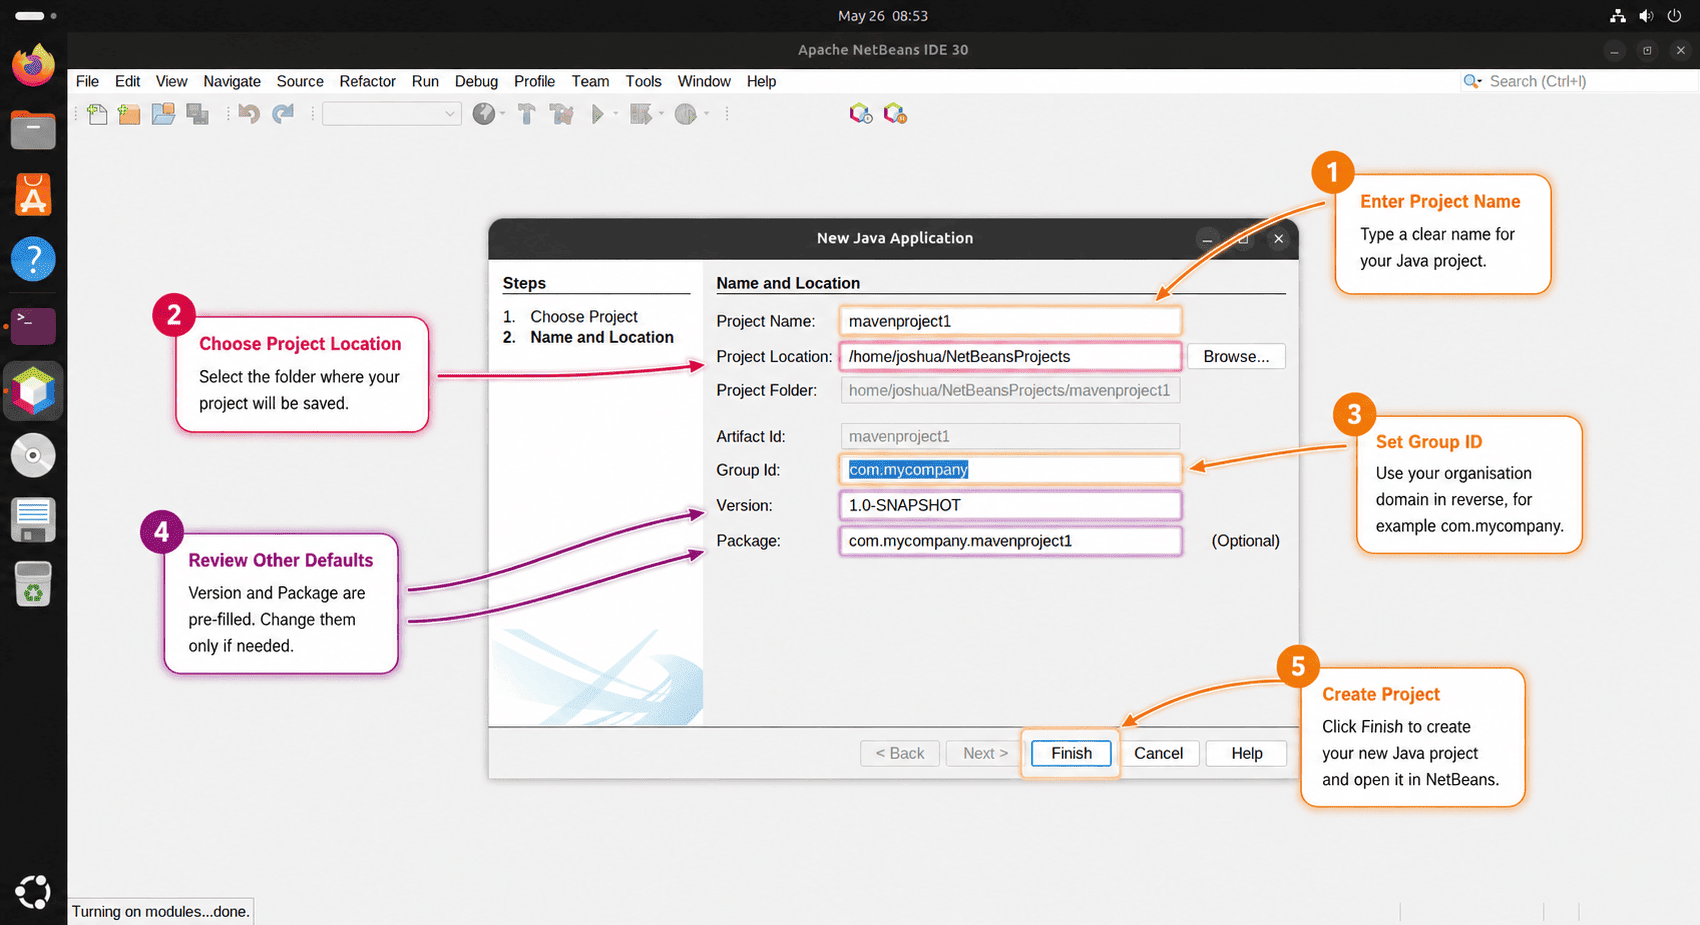Screen dimensions: 1700x925
Task: Open the Help icon in the dock
Action: [x=33, y=260]
